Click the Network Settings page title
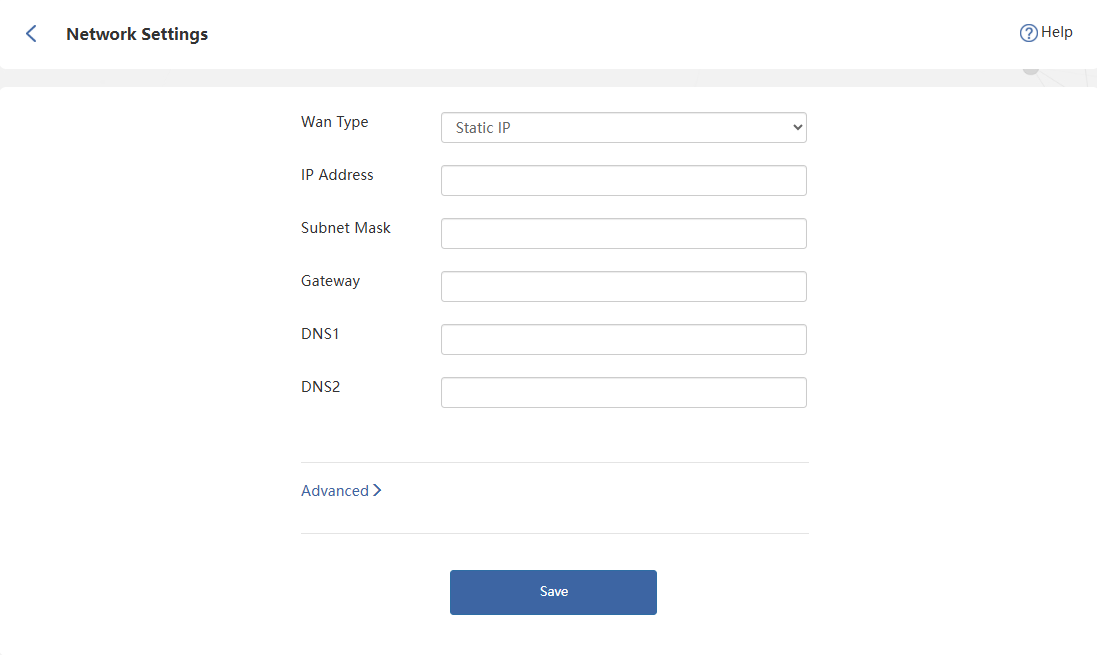The width and height of the screenshot is (1097, 655). (x=137, y=34)
